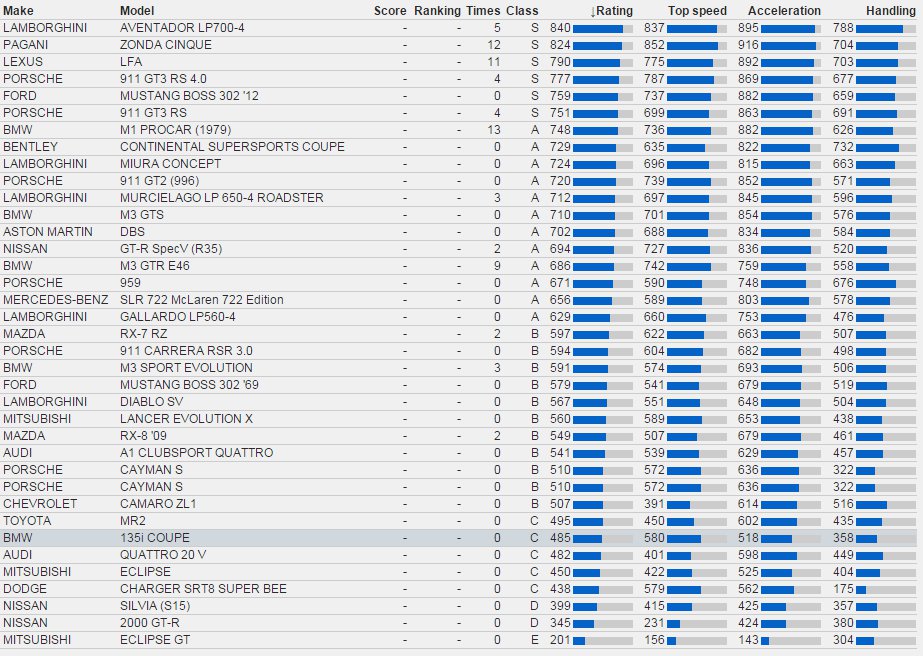Click the handling value 788
The height and width of the screenshot is (656, 923).
(x=843, y=28)
